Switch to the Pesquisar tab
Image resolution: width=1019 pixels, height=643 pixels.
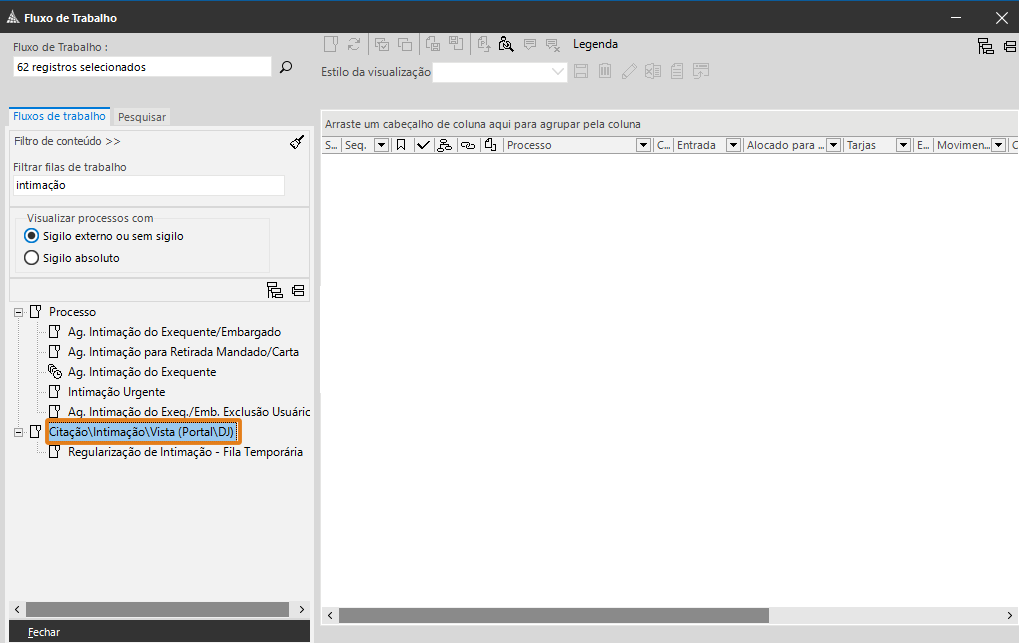coord(142,117)
